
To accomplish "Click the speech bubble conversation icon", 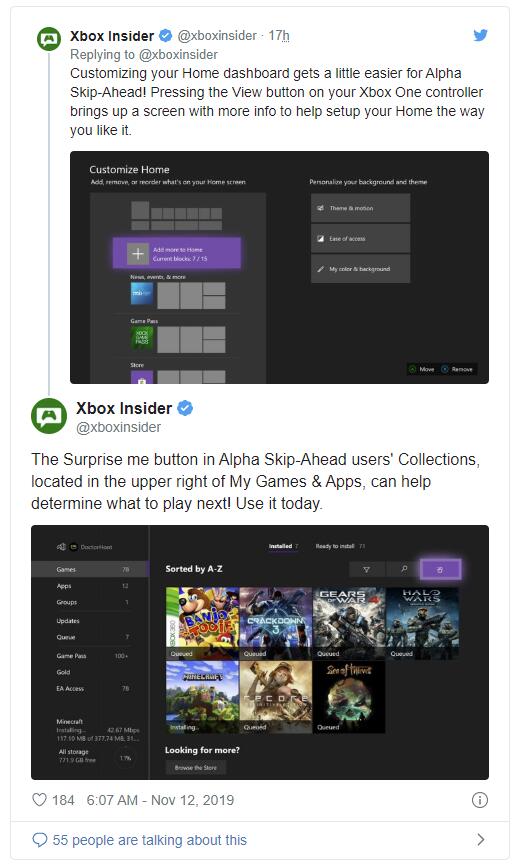I will pyautogui.click(x=39, y=840).
